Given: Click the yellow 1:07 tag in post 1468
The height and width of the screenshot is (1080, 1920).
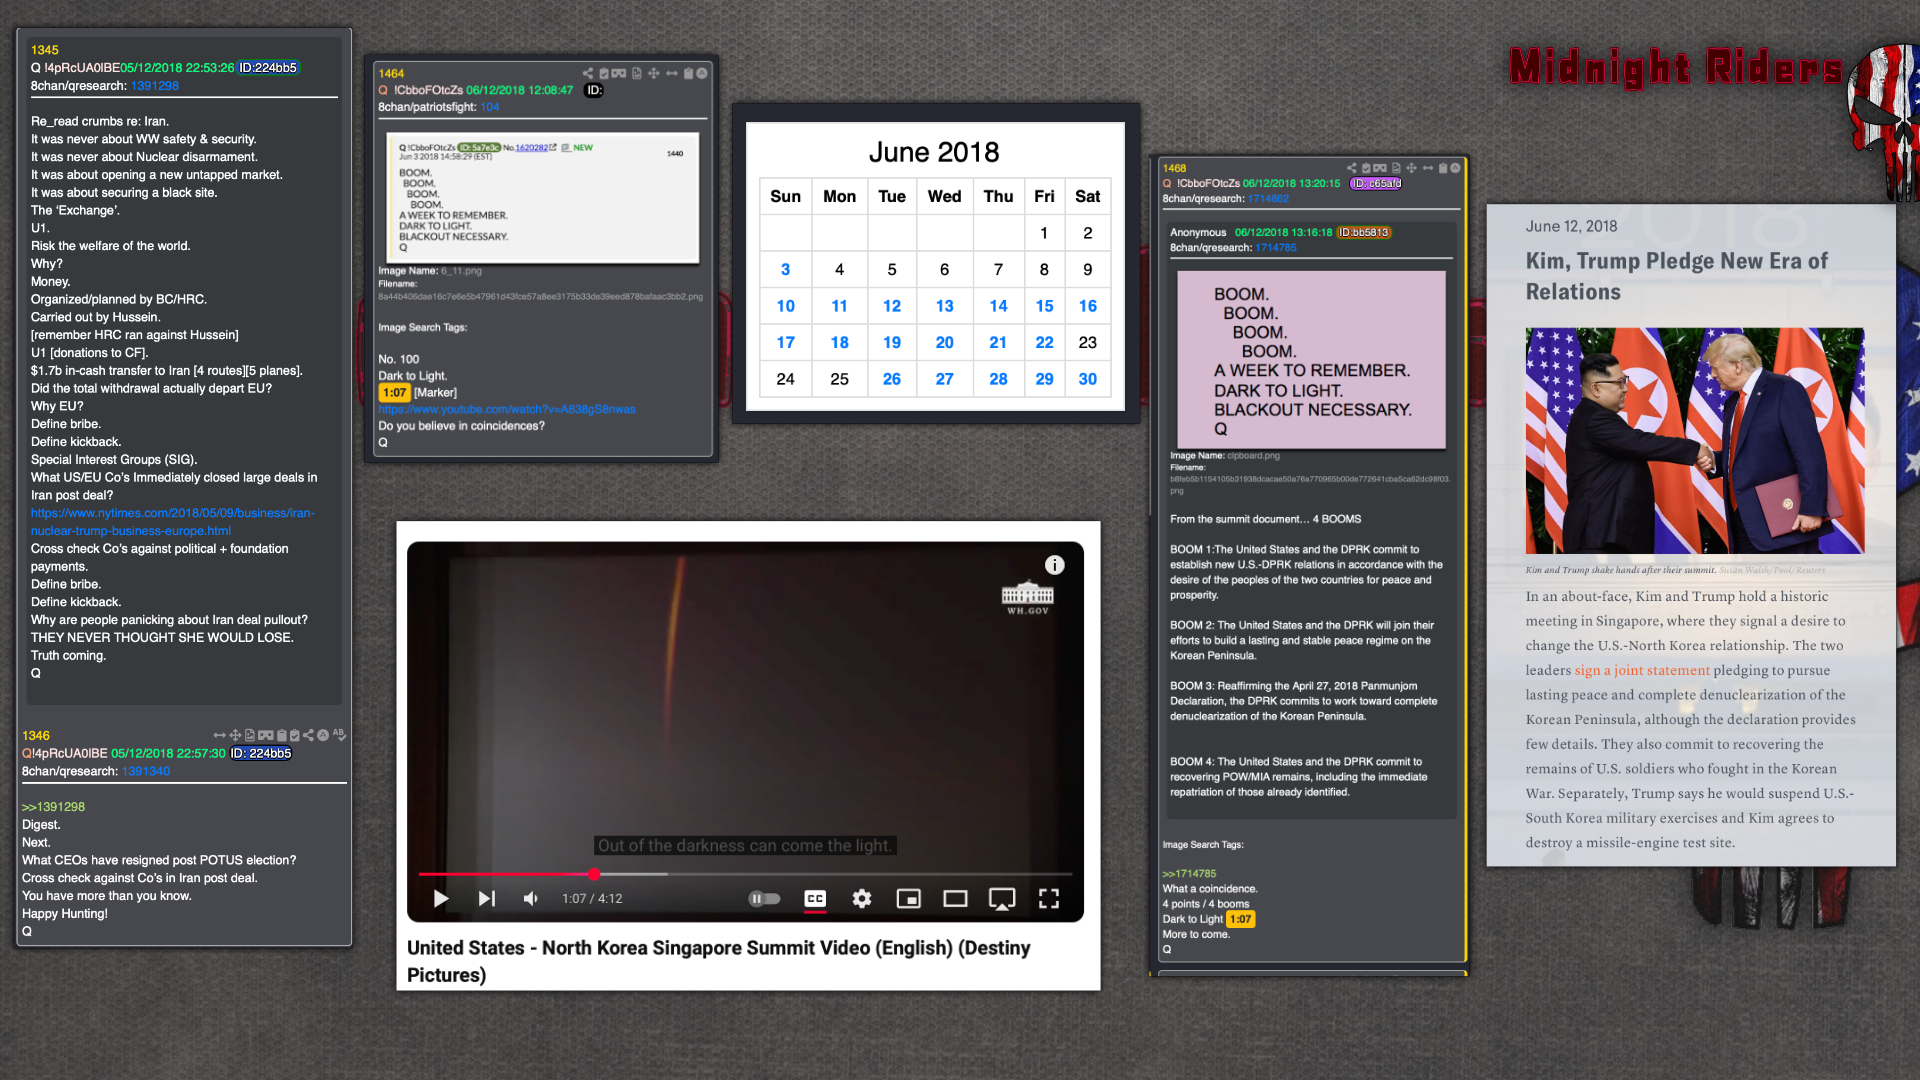Looking at the screenshot, I should (1240, 919).
